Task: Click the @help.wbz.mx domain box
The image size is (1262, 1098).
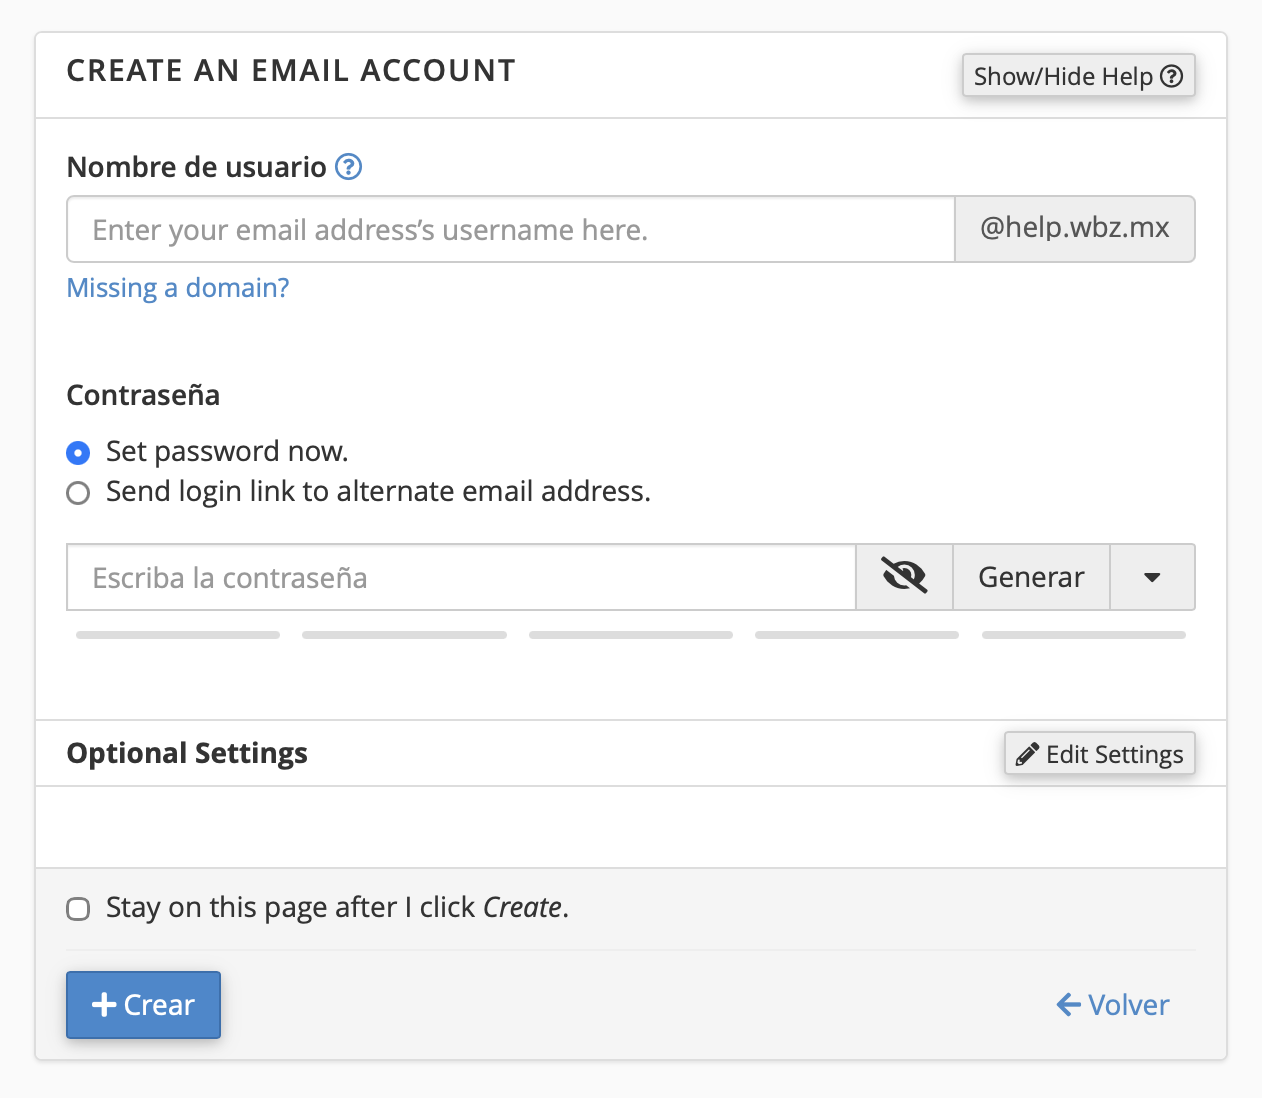Action: [1075, 229]
